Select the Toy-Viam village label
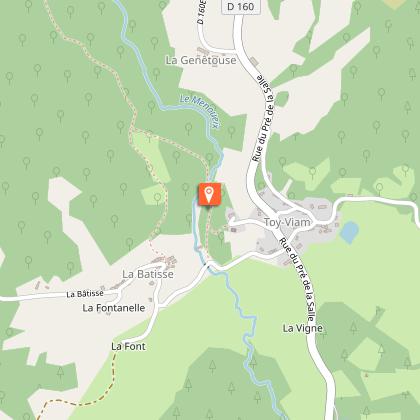Viewport: 420px width, 420px height. pyautogui.click(x=287, y=222)
